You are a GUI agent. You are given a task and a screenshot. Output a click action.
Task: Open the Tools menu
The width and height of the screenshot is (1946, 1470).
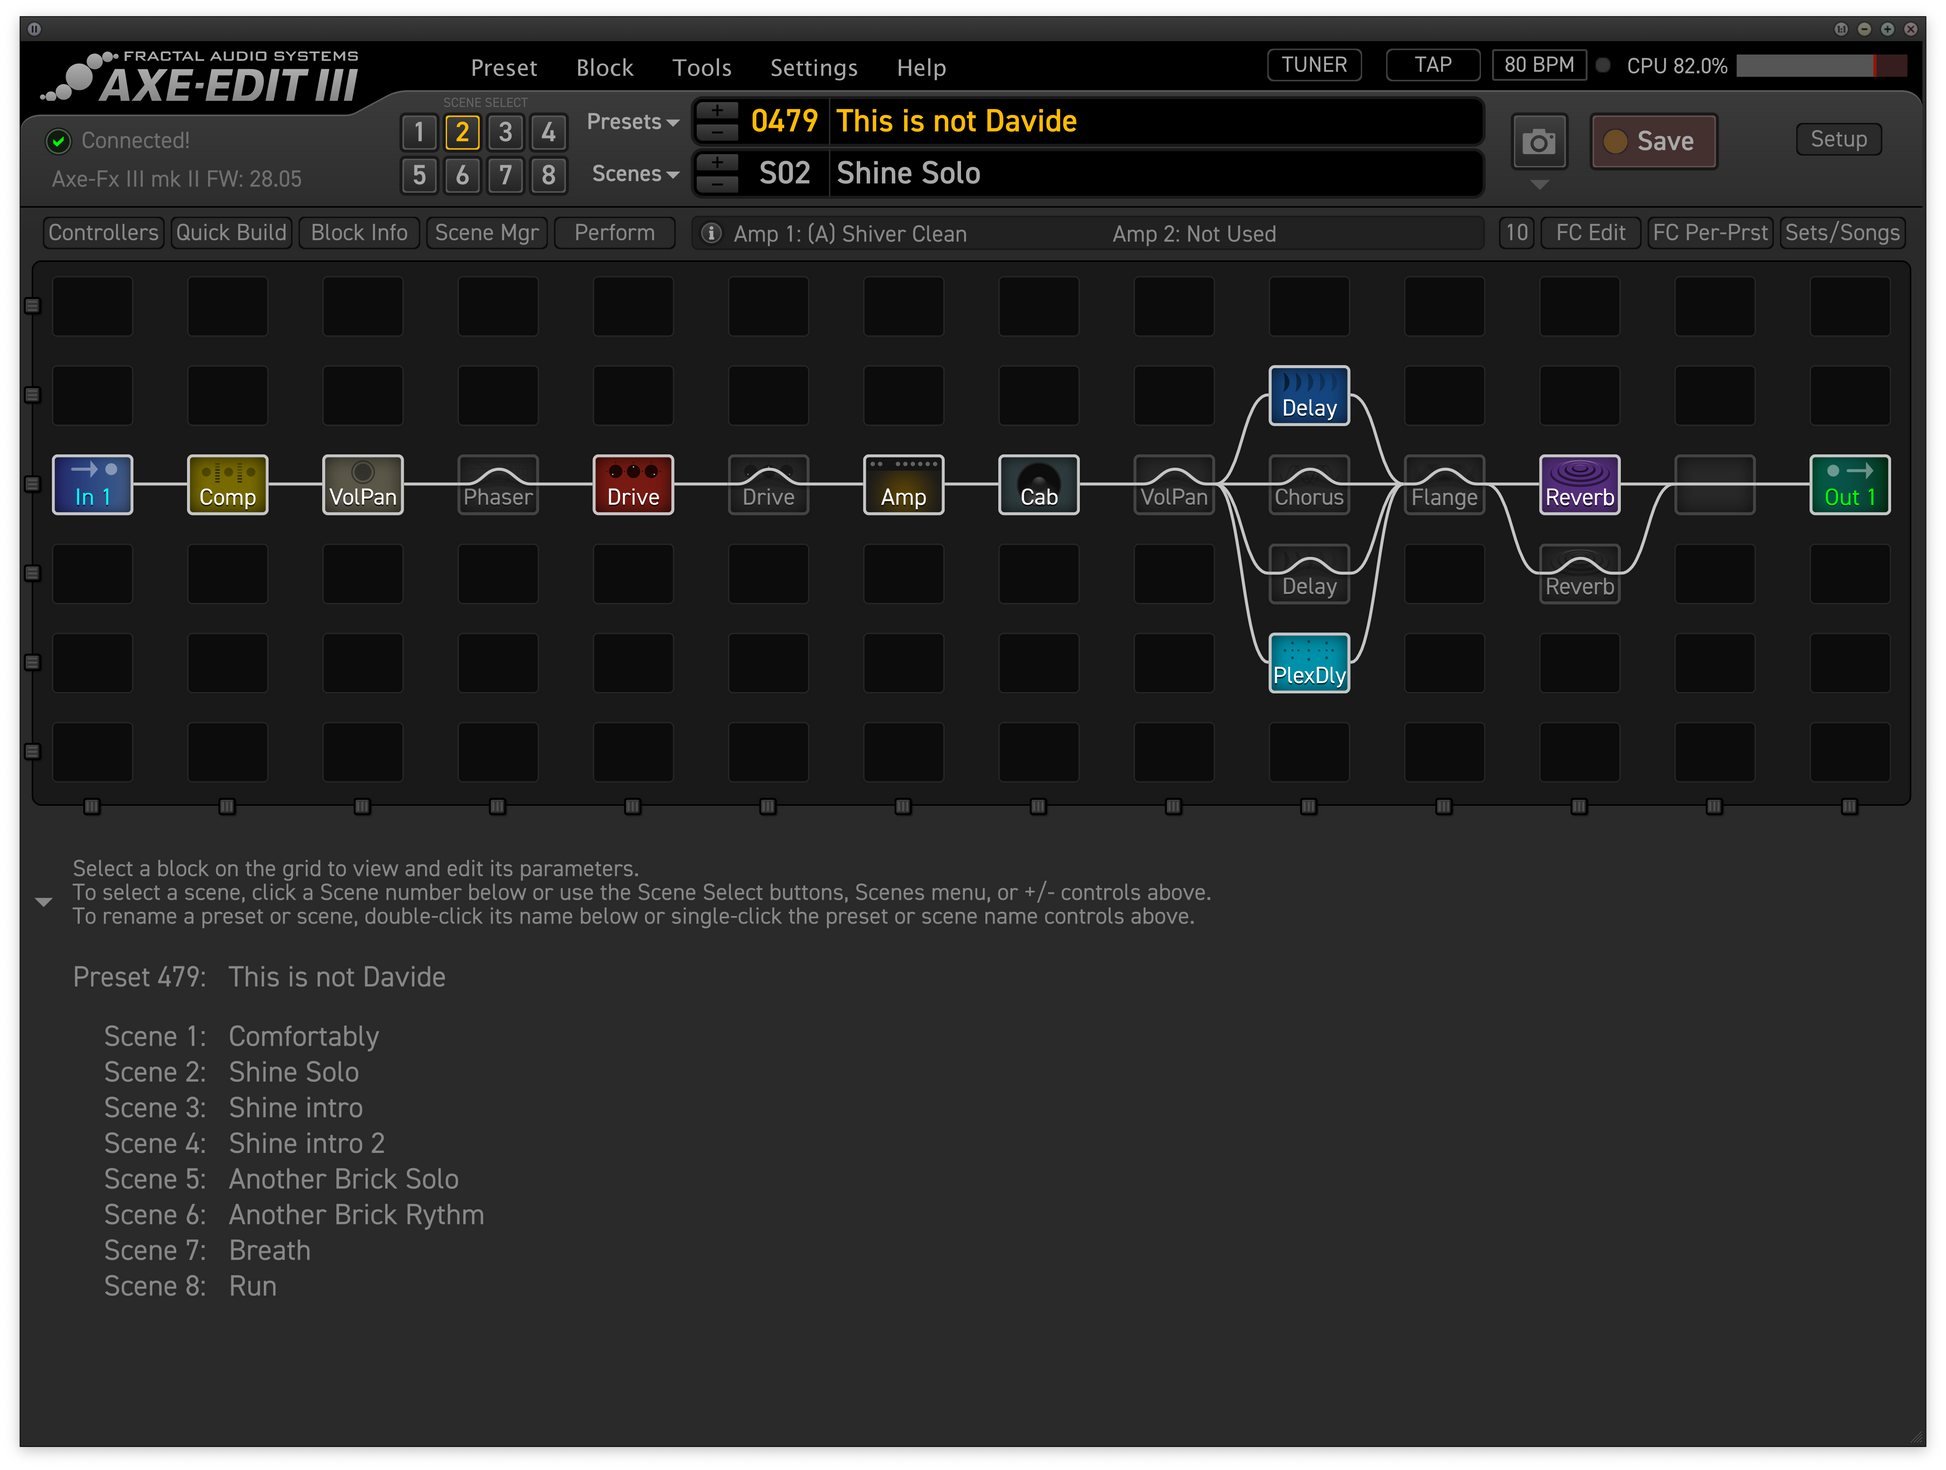pos(701,68)
